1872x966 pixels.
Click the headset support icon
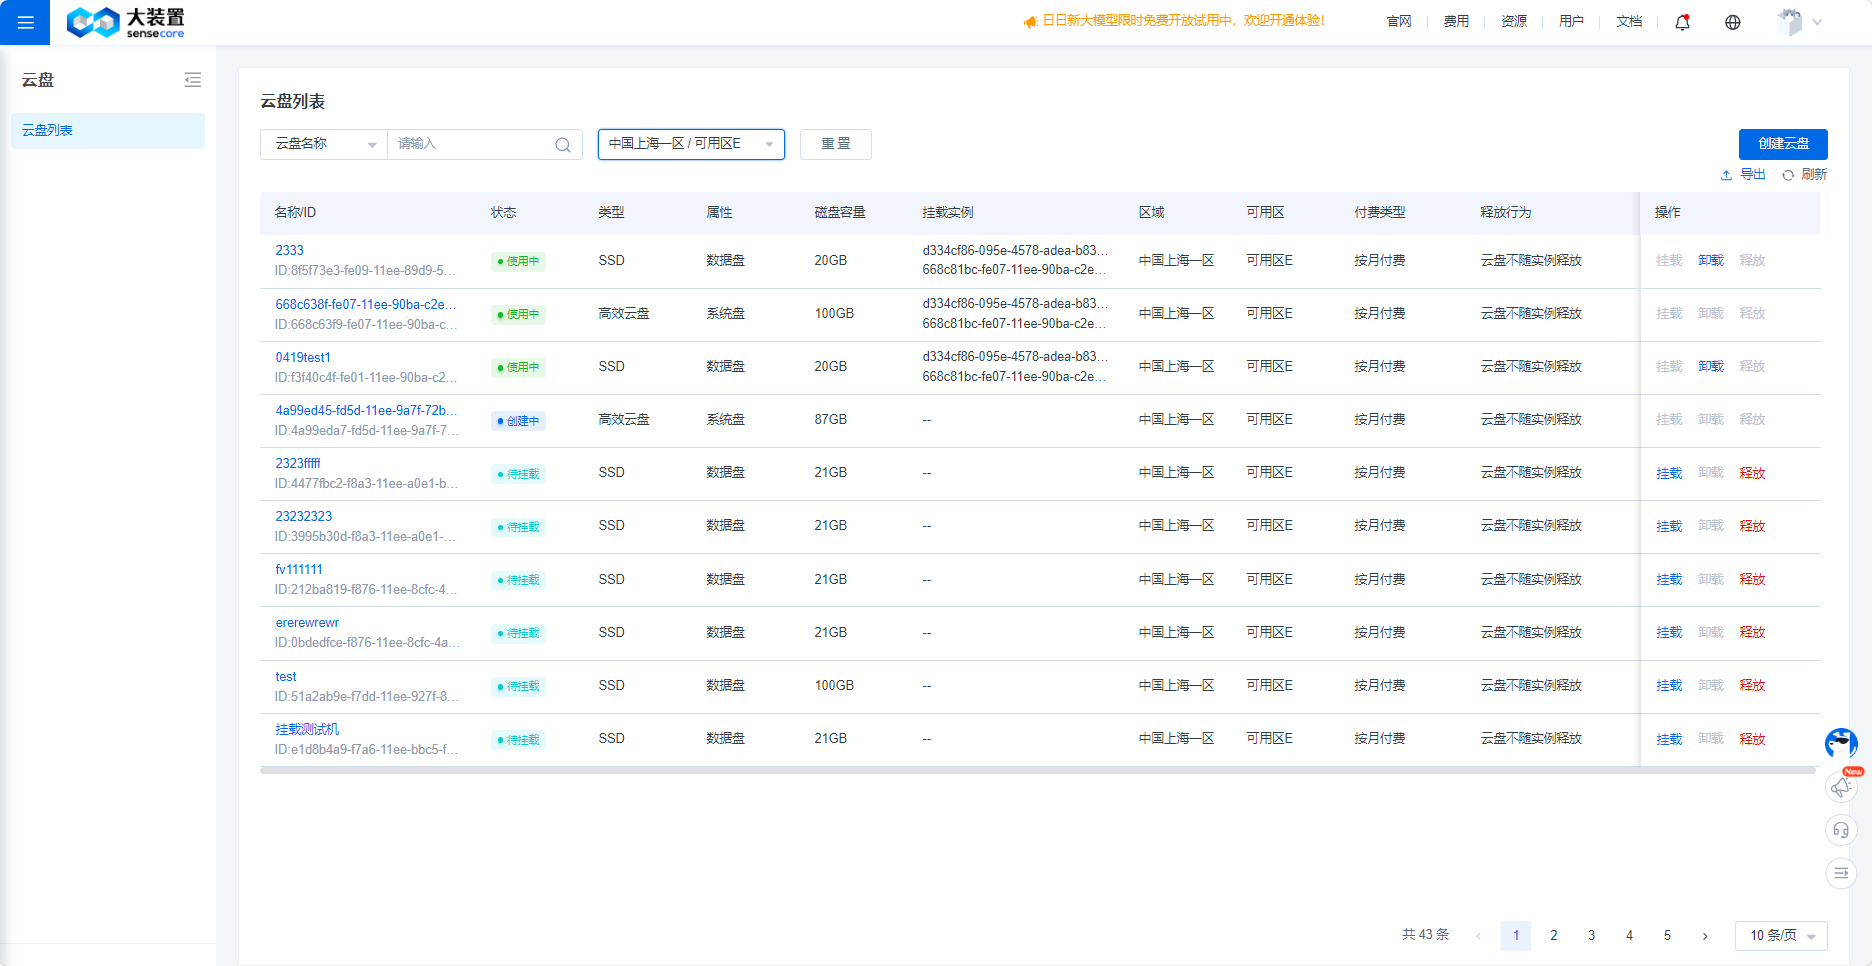pos(1841,830)
